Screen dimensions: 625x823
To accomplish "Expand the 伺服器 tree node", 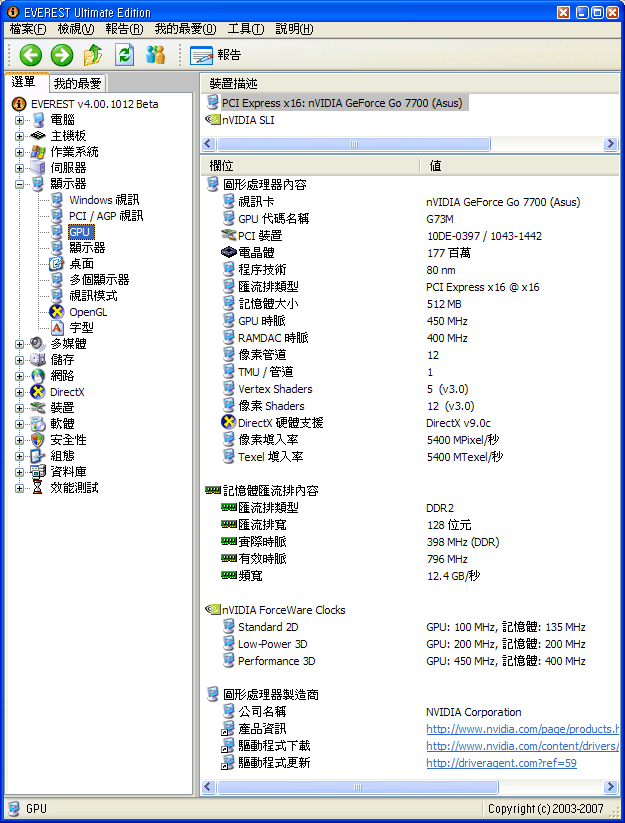I will coord(19,168).
